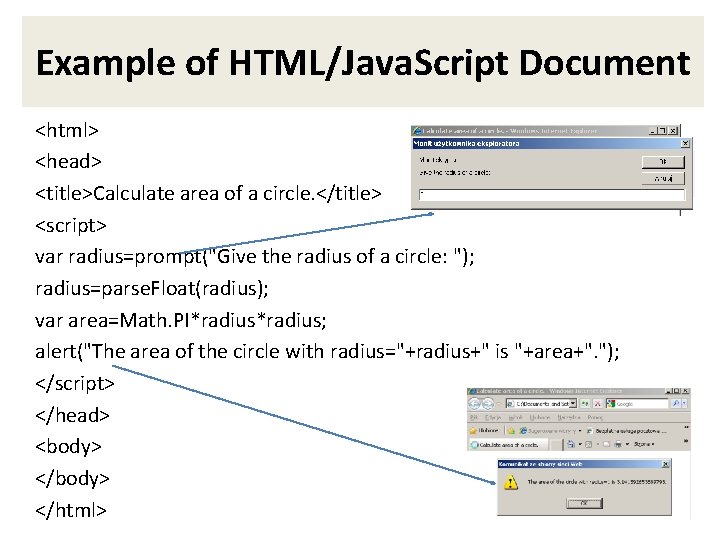Click the address bar showing C:\Documents and Set
Screen dimensions: 720x540
coord(541,404)
